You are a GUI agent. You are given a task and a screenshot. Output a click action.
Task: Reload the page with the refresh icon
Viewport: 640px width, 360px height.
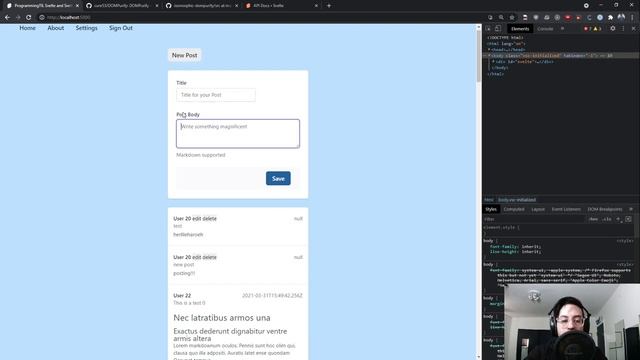tap(29, 18)
